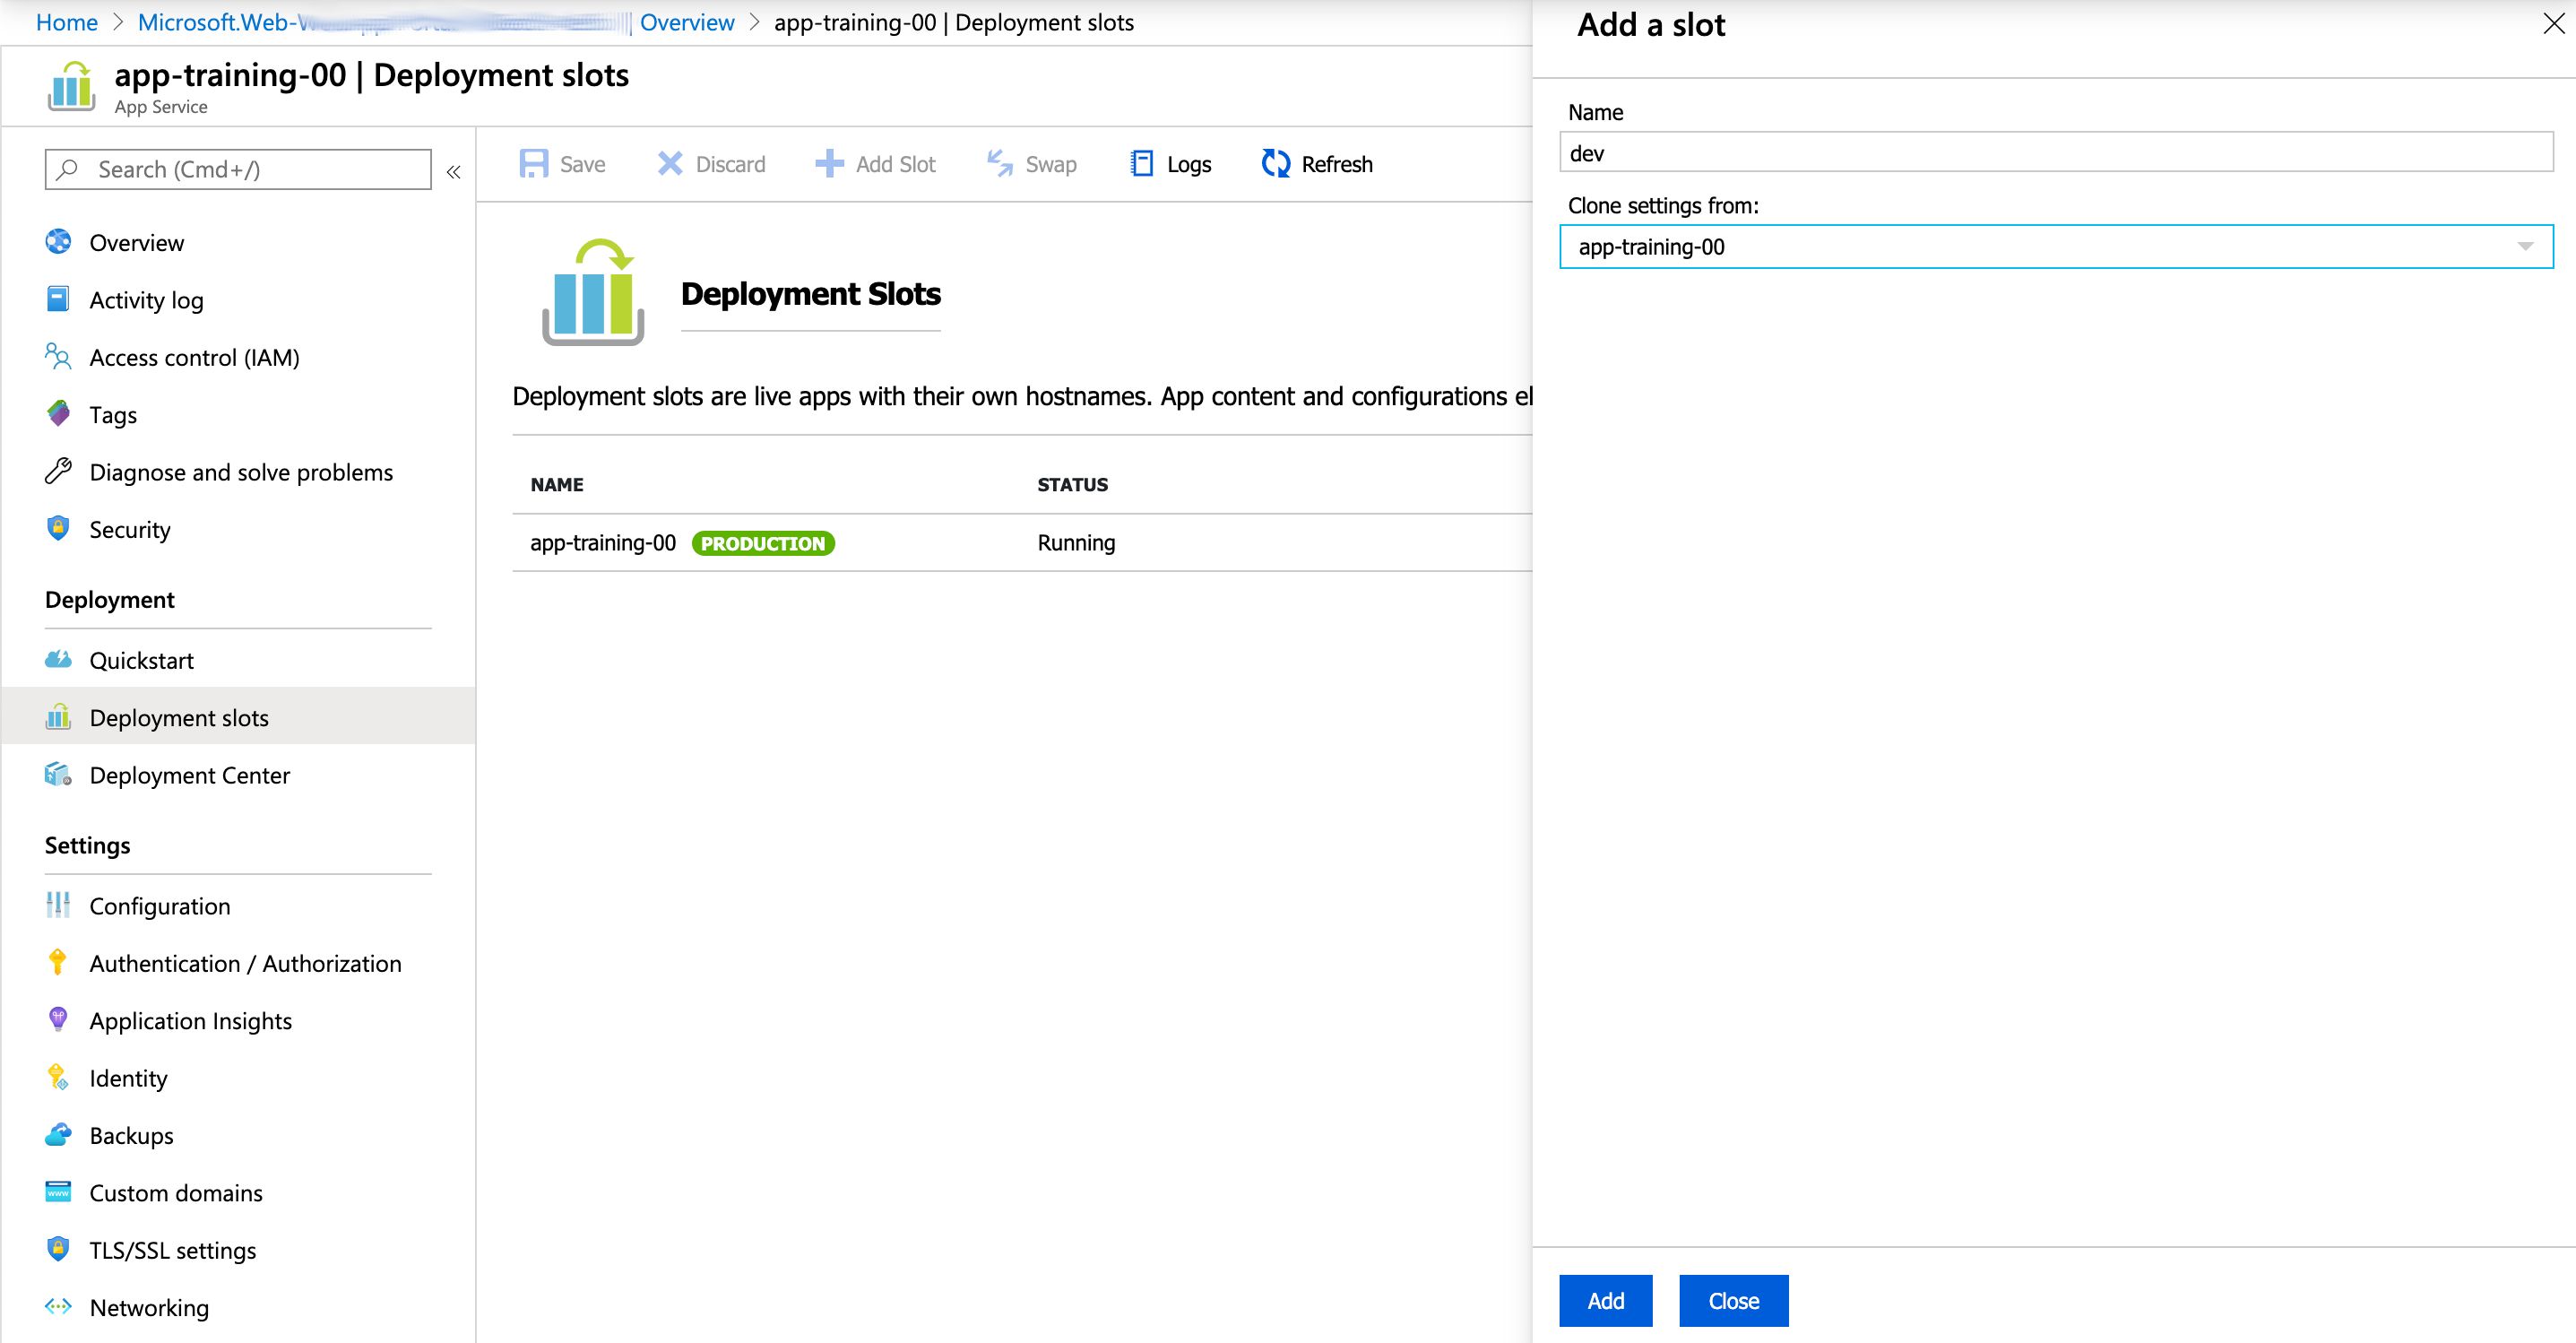2576x1343 pixels.
Task: Collapse the sidebar with the double chevron
Action: pyautogui.click(x=453, y=172)
